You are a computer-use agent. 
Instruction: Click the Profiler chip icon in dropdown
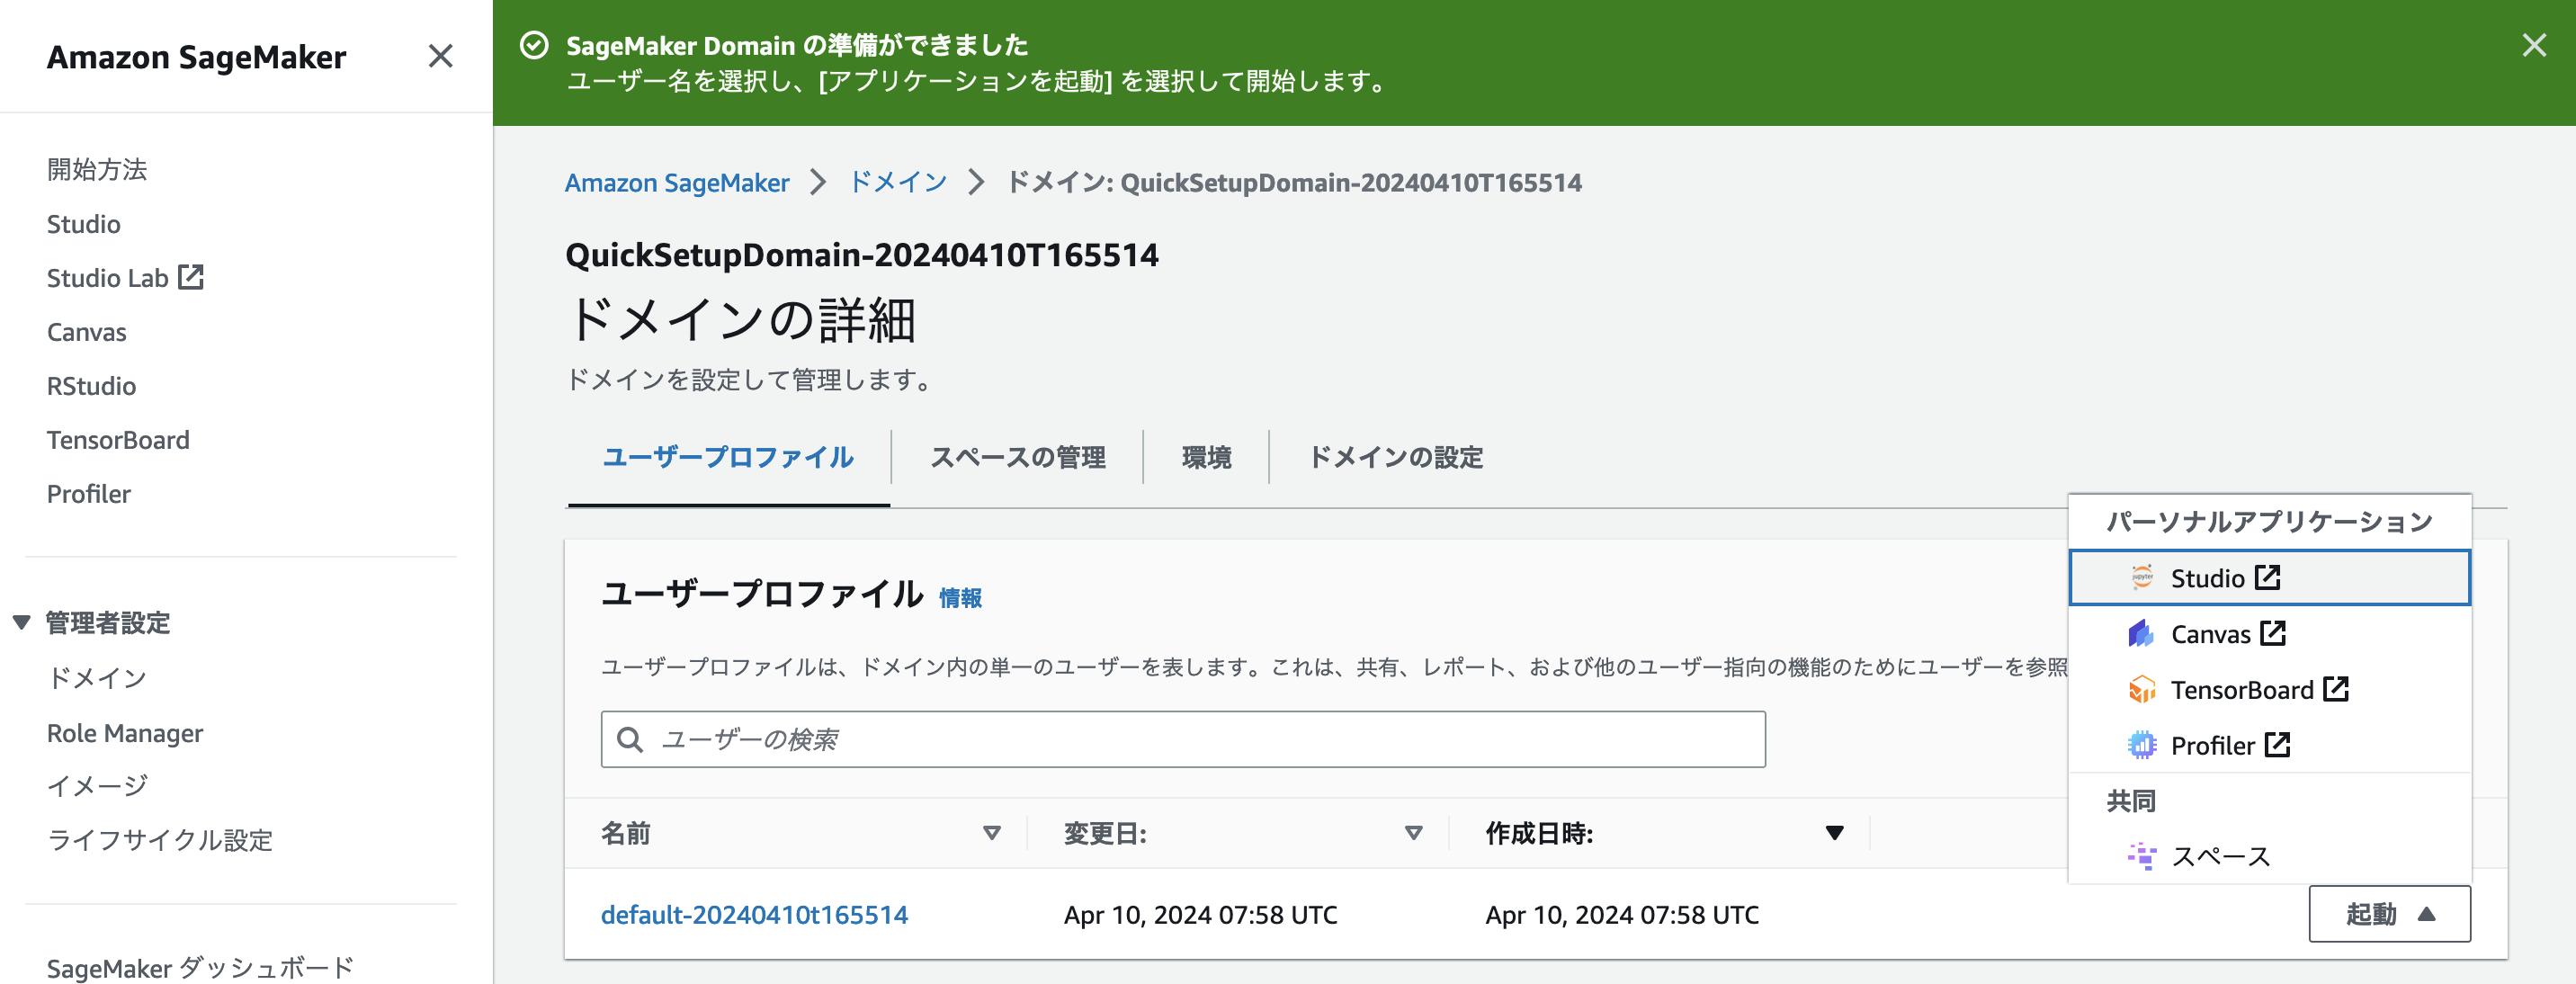coord(2141,745)
